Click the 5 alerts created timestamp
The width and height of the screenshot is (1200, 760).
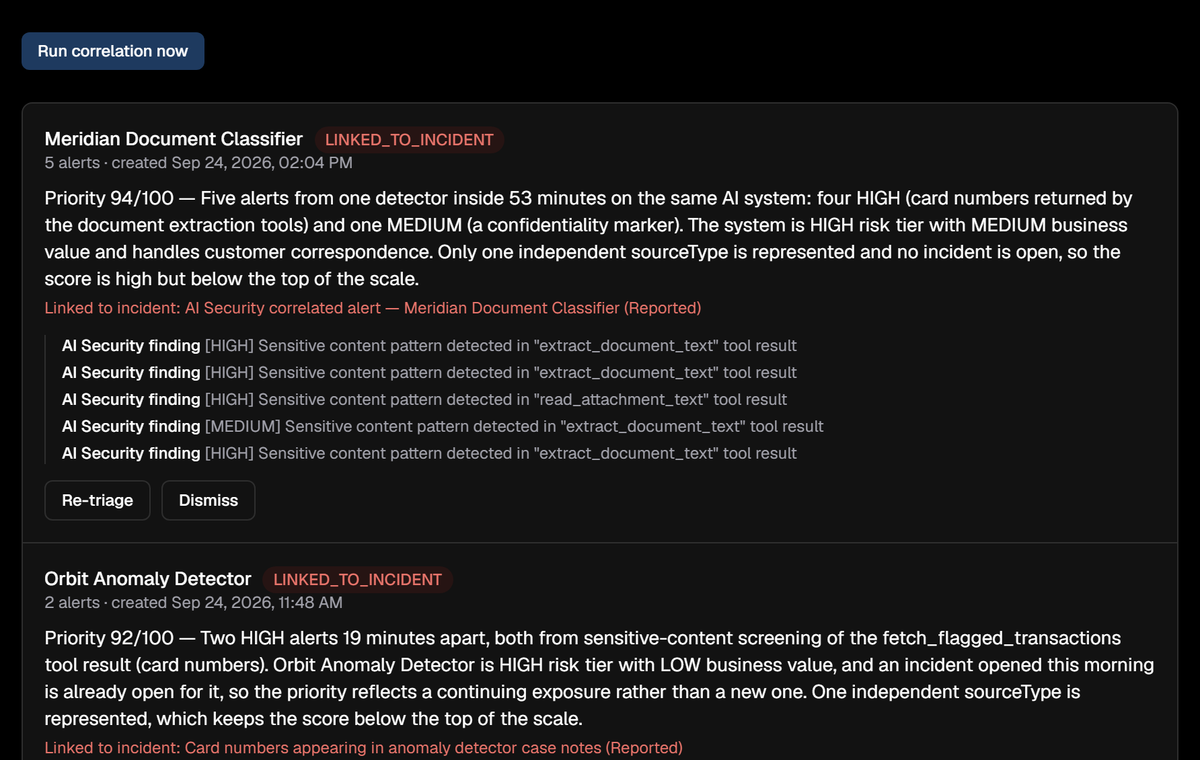[x=199, y=162]
